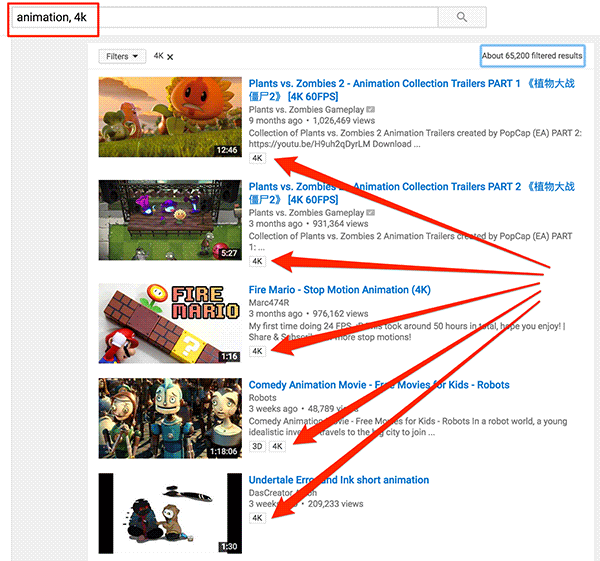
Task: Click the 3D badge on Robots video
Action: [x=257, y=446]
